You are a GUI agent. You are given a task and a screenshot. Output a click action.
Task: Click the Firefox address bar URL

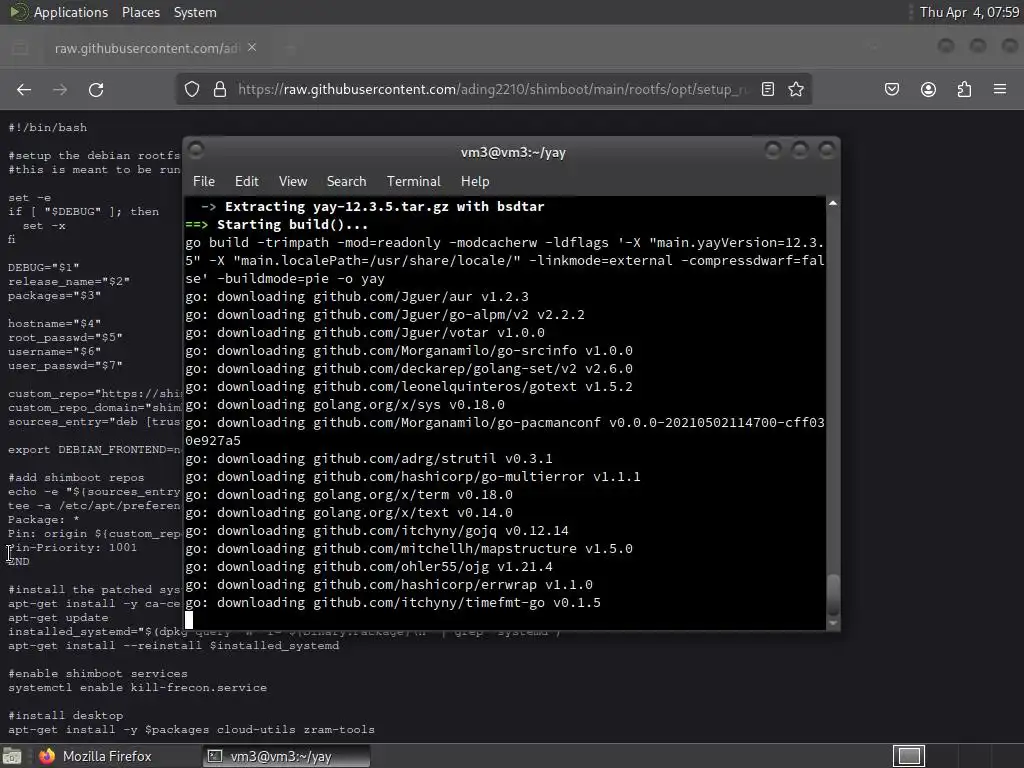pos(492,89)
